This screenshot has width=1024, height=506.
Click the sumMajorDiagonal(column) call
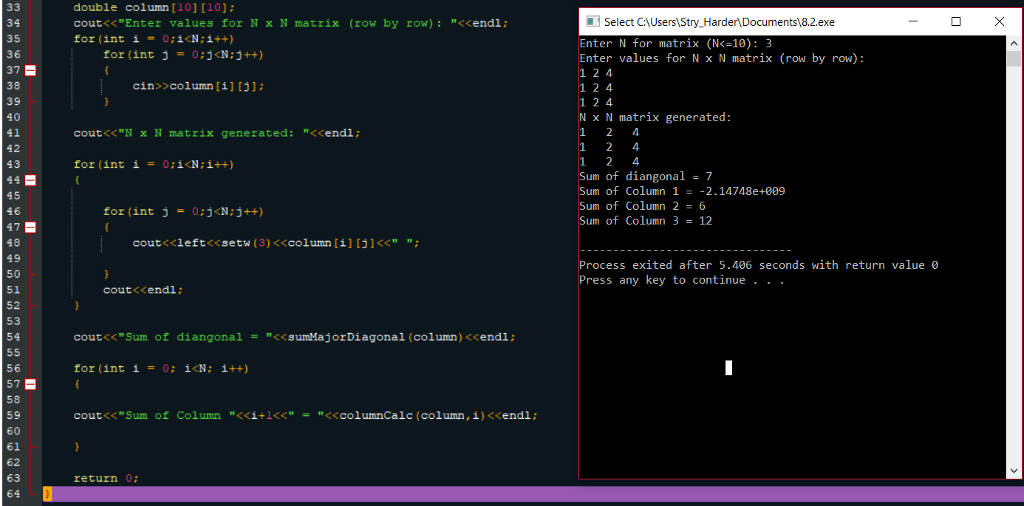[376, 337]
